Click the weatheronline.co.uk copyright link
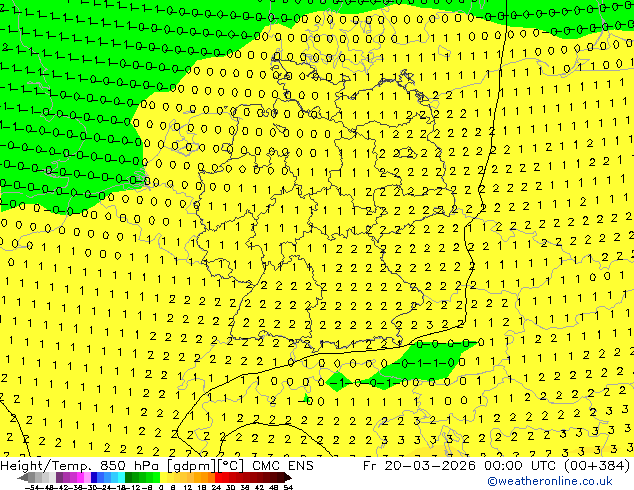This screenshot has height=490, width=634. click(x=549, y=481)
